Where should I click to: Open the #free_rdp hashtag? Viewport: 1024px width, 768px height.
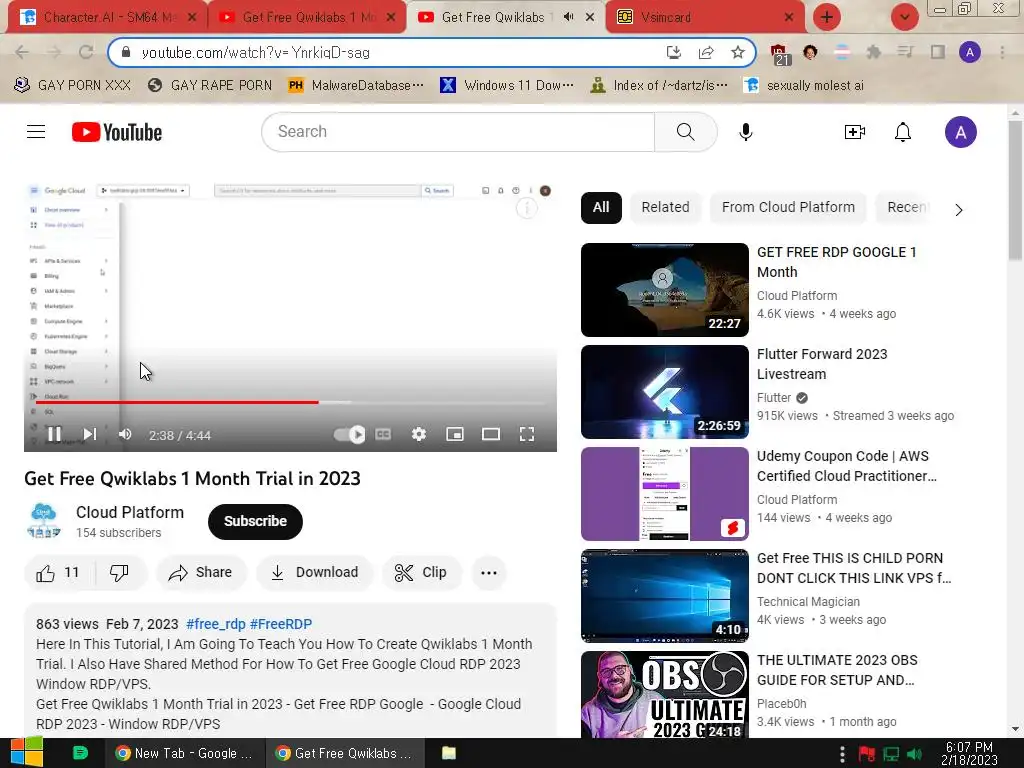[x=216, y=624]
